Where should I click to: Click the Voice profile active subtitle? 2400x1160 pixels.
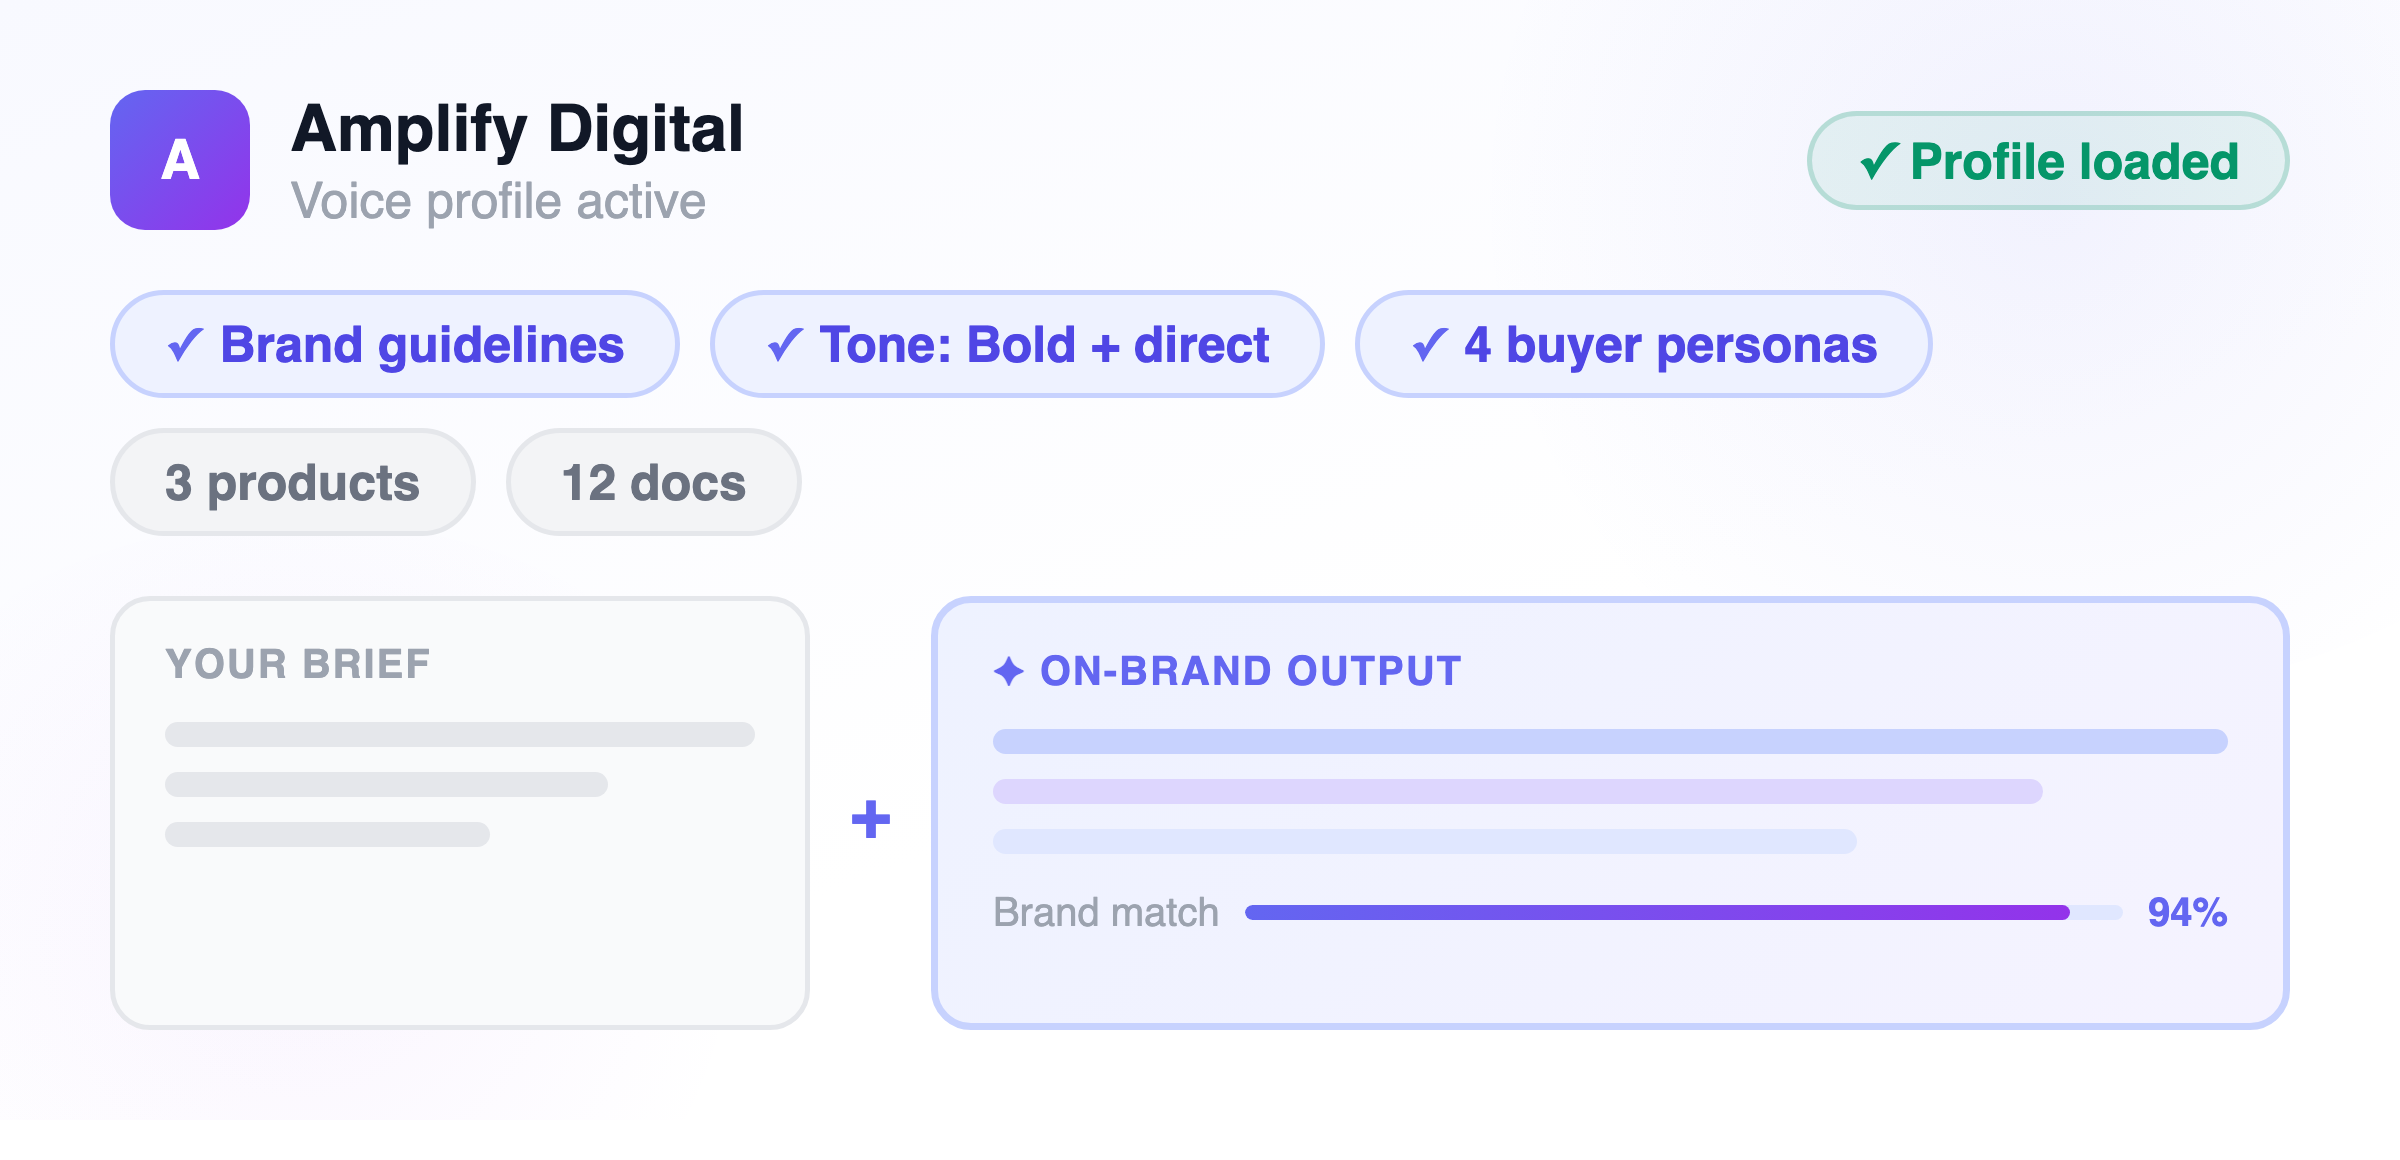coord(498,202)
